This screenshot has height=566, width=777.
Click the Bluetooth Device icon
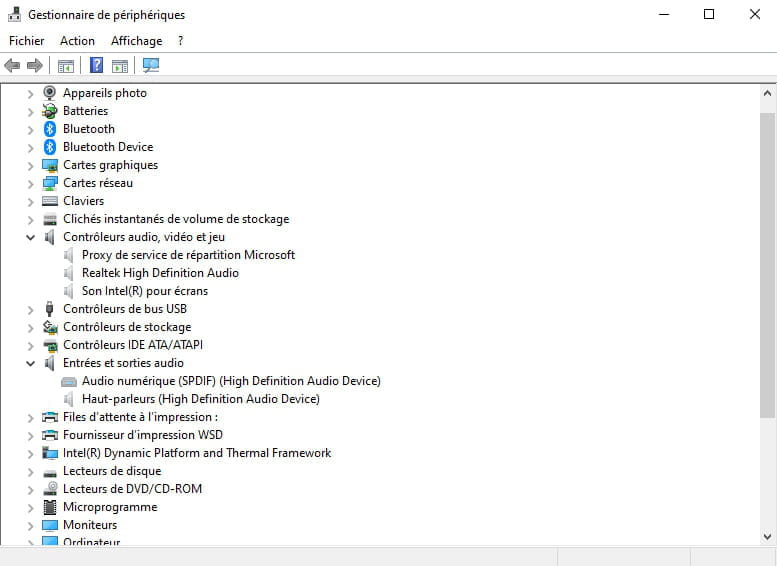pos(50,147)
